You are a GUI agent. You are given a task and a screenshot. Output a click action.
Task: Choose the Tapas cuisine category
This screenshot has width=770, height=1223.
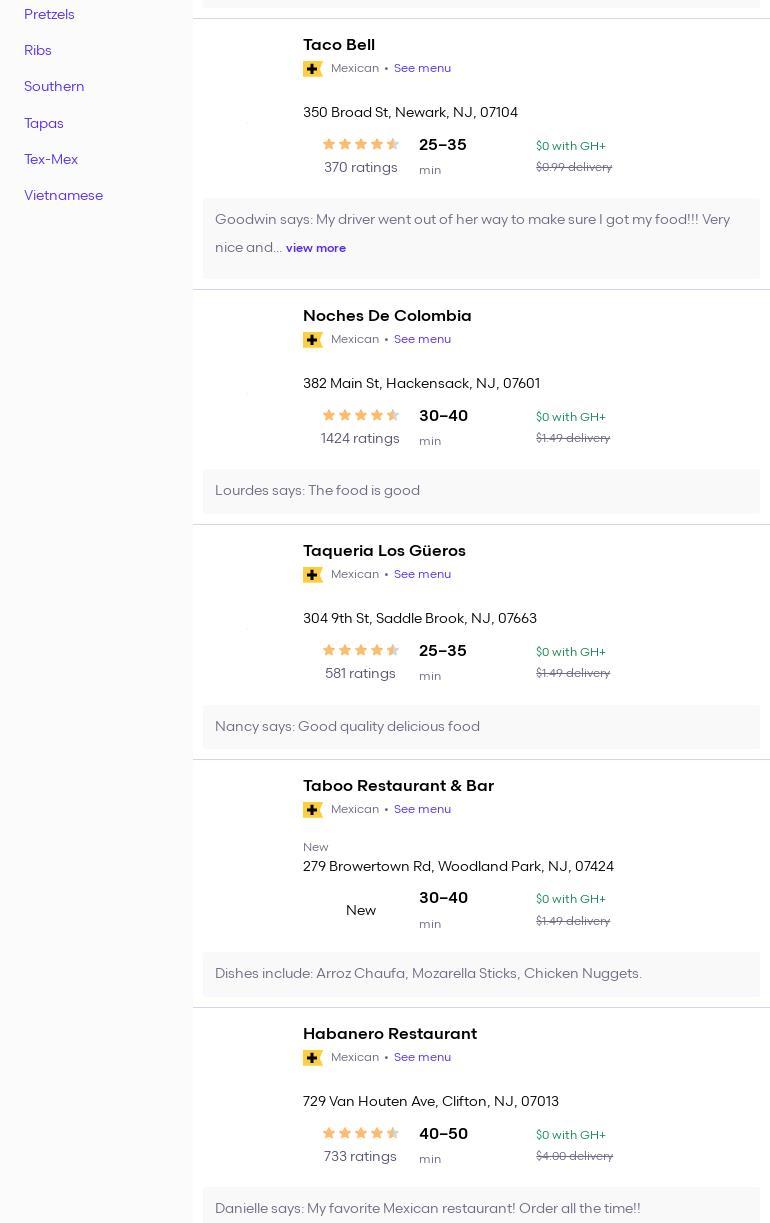point(44,124)
